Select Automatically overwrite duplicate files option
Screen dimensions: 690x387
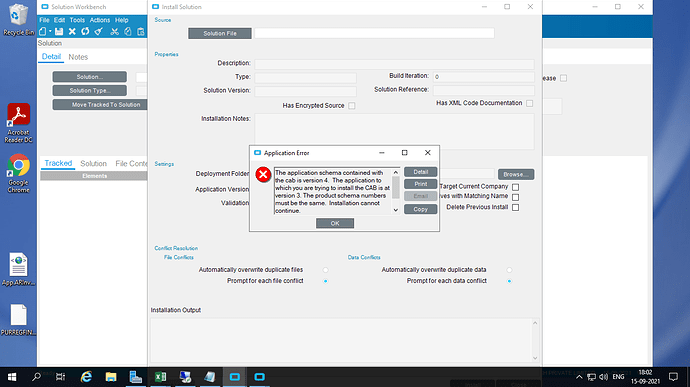point(326,270)
